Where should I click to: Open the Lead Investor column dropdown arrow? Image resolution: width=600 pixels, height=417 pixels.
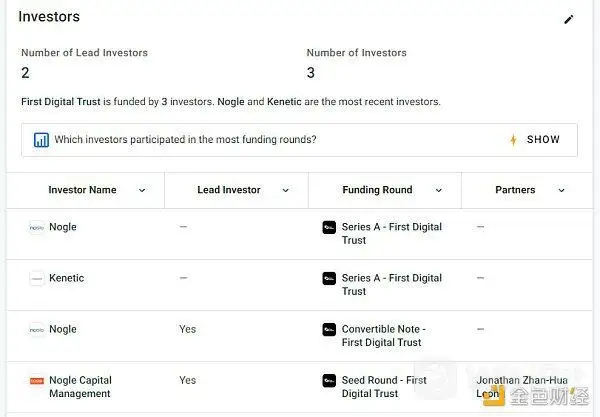click(286, 191)
